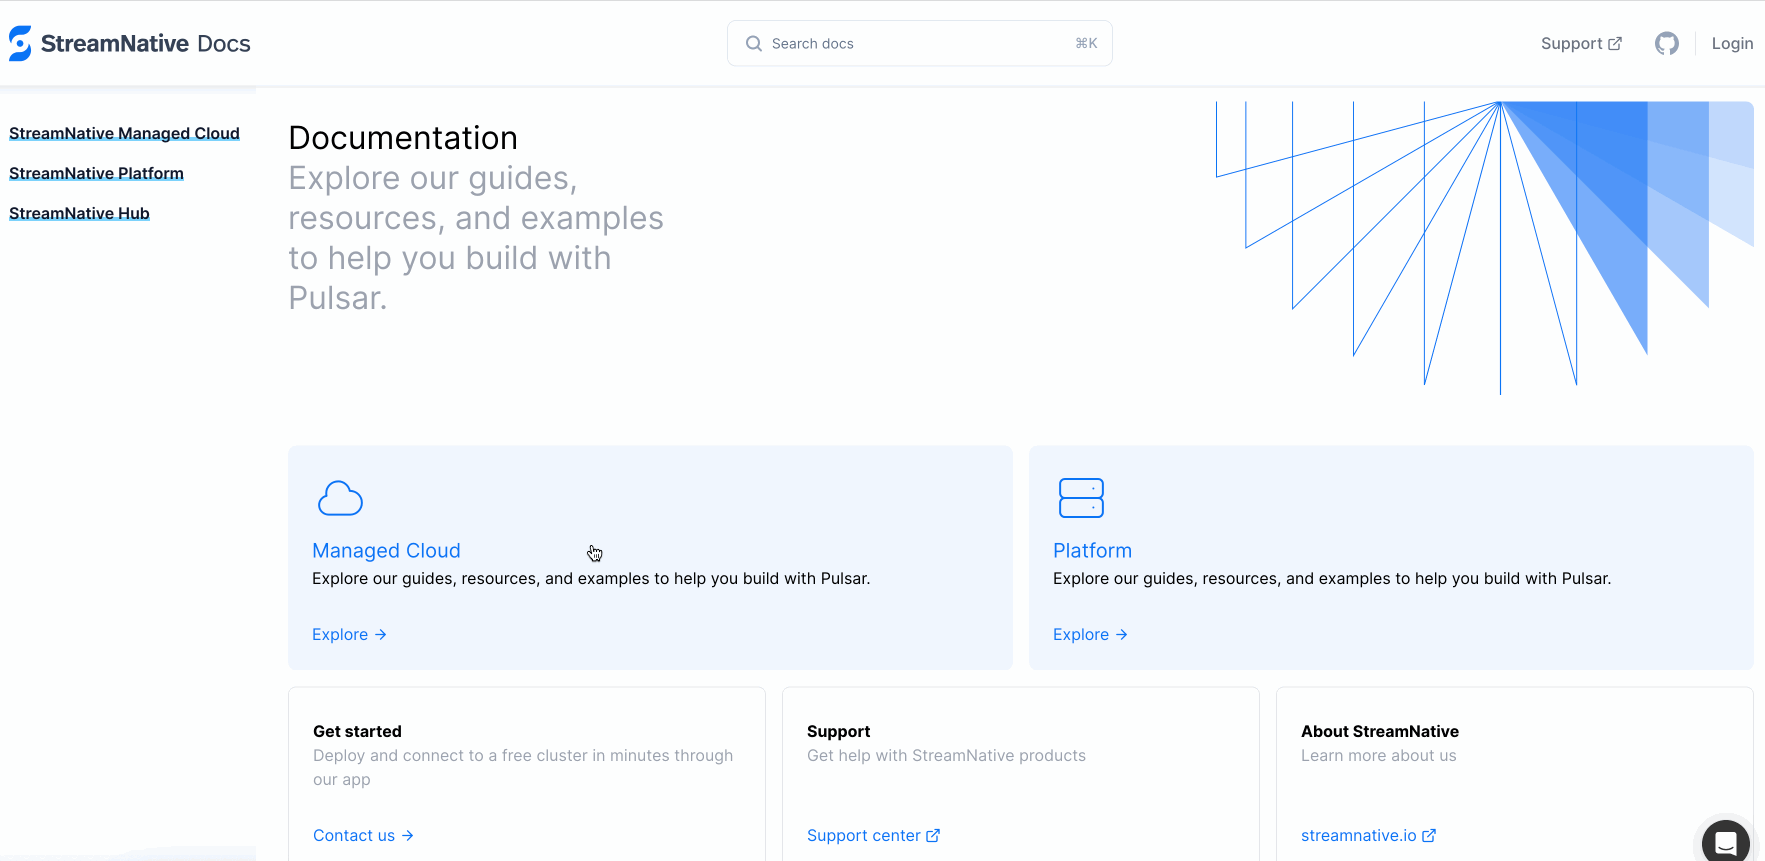
Task: Click the external-link icon beside streamnative.io
Action: pyautogui.click(x=1429, y=835)
